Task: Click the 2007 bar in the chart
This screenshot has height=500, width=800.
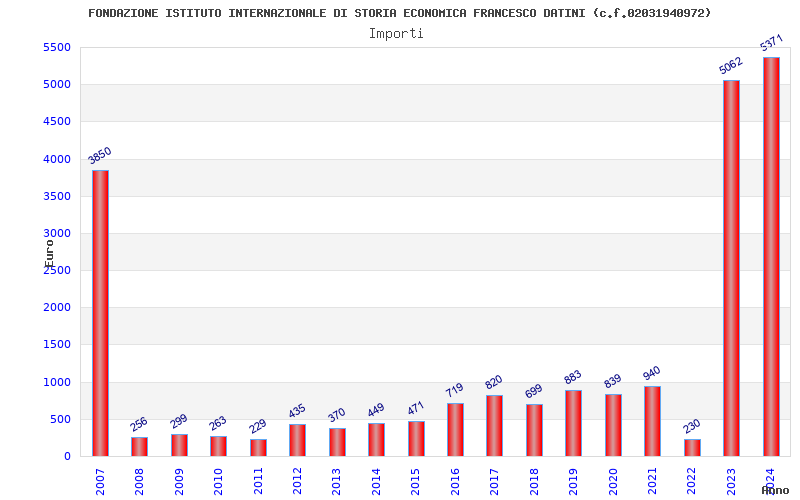Action: click(100, 313)
